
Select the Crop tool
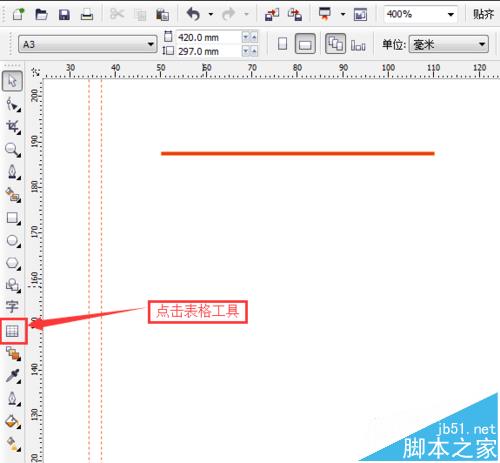tap(13, 127)
